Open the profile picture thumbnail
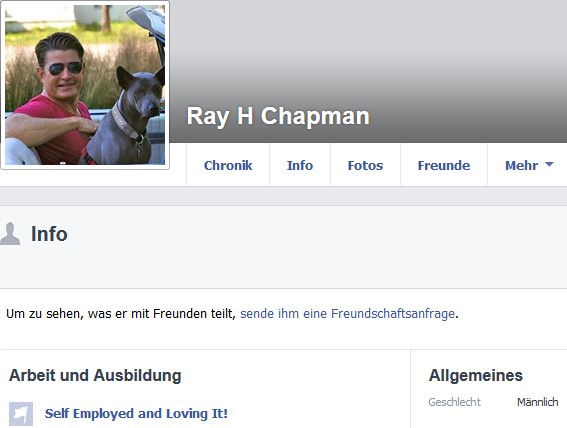Viewport: 567px width, 428px height. click(x=85, y=85)
